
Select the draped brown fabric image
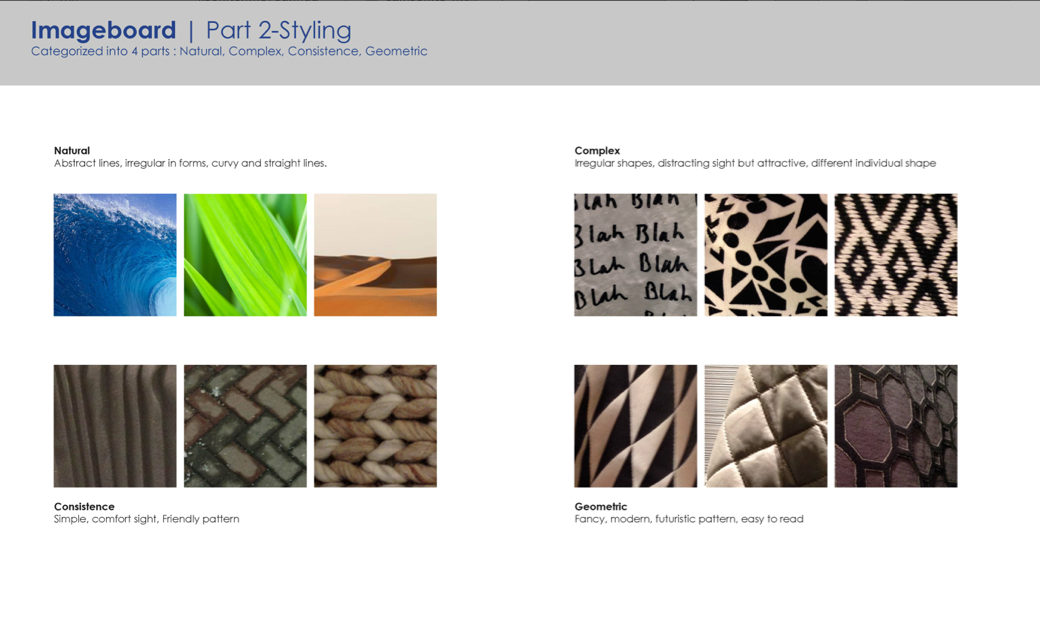click(115, 426)
